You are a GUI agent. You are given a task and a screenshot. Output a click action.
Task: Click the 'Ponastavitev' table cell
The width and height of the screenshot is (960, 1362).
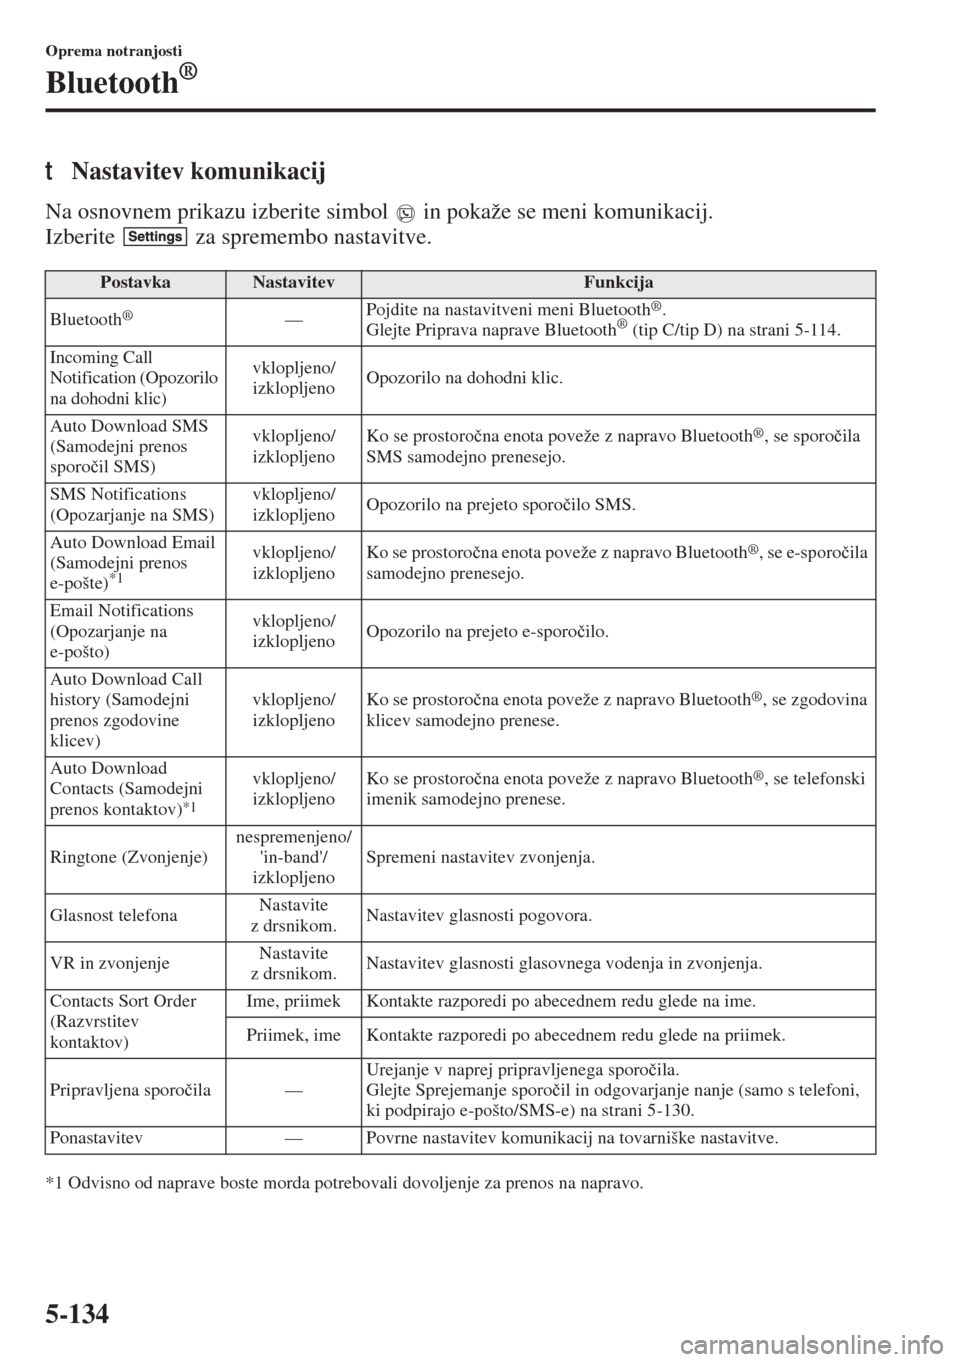pyautogui.click(x=135, y=1139)
